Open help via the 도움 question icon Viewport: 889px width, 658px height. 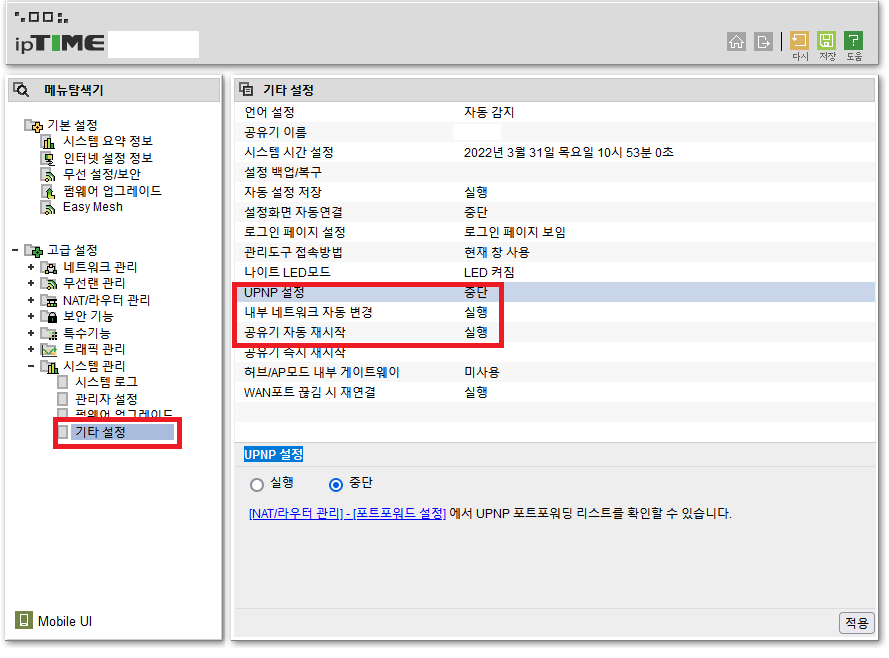pyautogui.click(x=853, y=41)
